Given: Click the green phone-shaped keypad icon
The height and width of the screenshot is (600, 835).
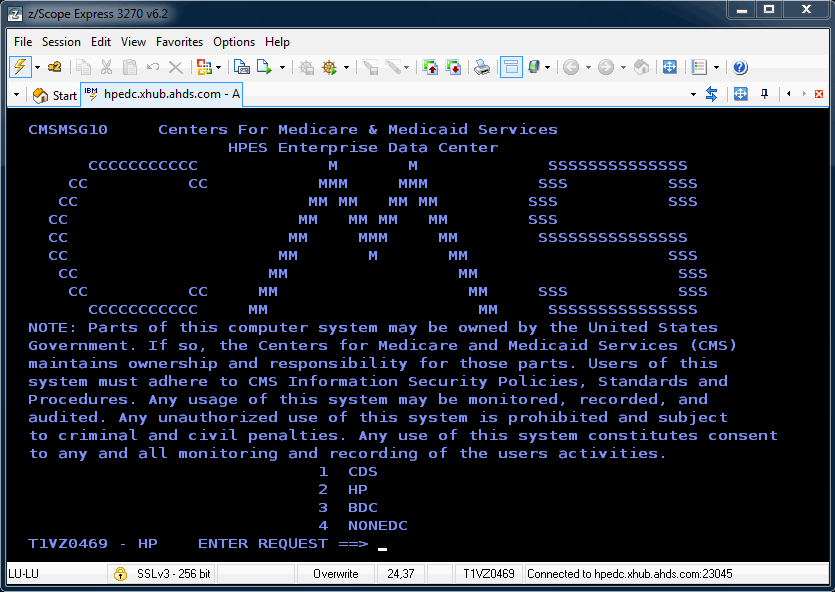Looking at the screenshot, I should coord(534,67).
